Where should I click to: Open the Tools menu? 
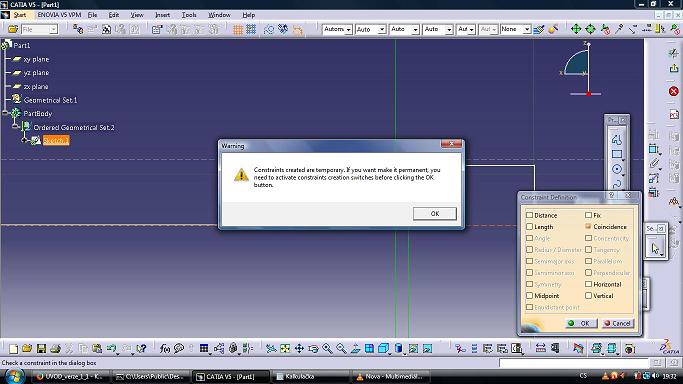click(189, 15)
